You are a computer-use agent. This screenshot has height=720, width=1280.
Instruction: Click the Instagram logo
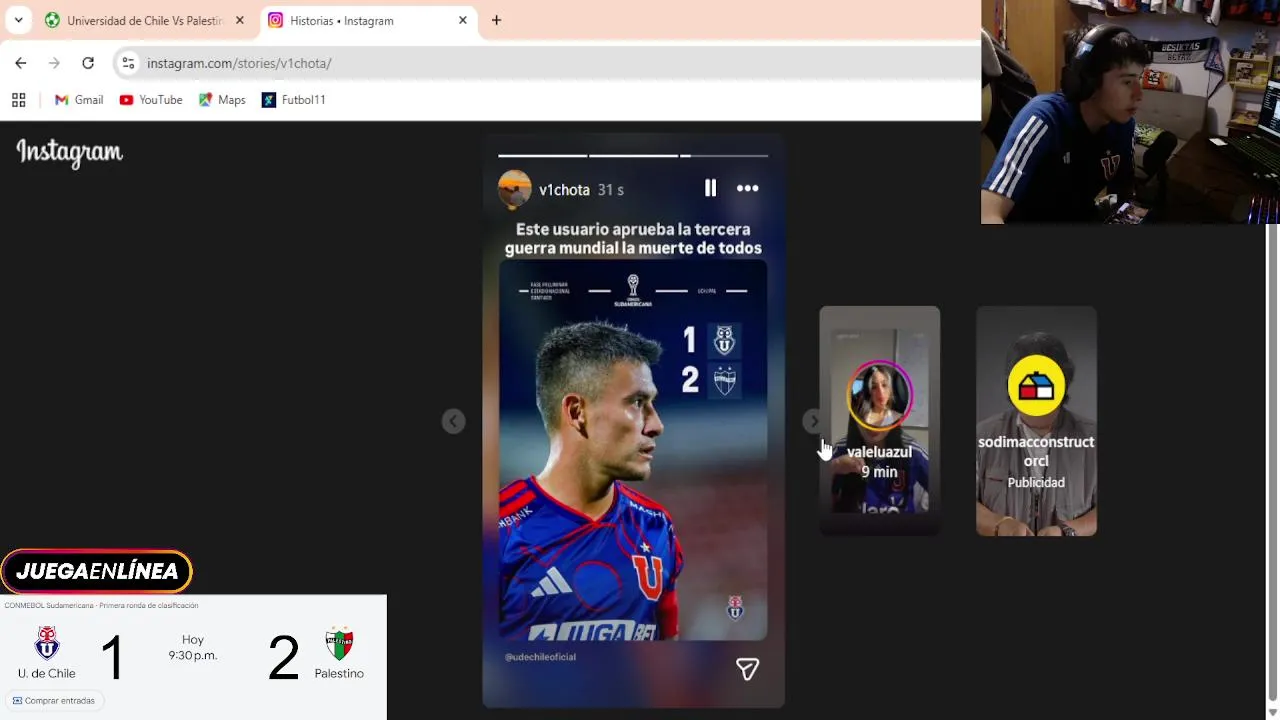click(69, 153)
